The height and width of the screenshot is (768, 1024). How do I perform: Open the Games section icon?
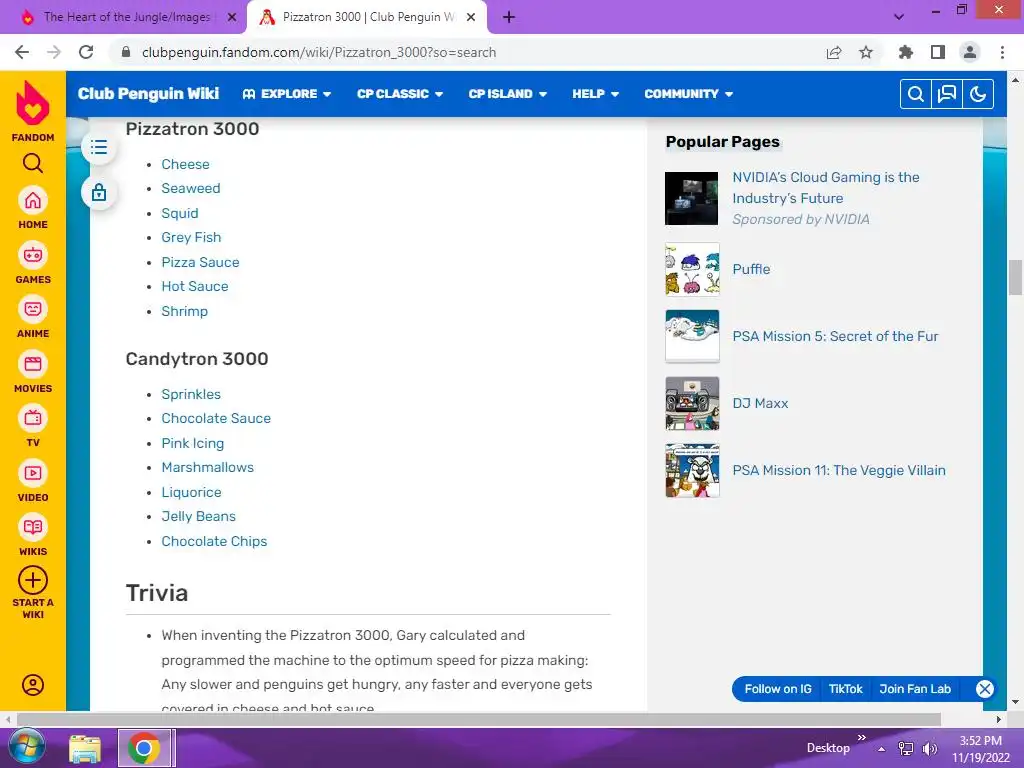point(33,255)
